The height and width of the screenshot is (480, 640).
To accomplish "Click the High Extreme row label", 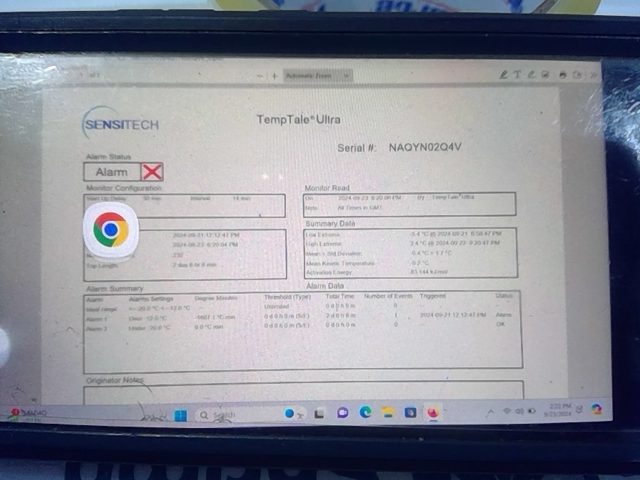I will tap(324, 244).
